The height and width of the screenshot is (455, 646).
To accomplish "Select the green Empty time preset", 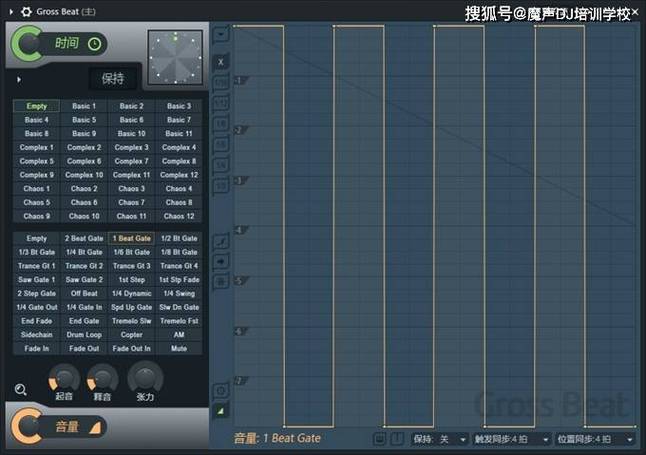I will pos(37,106).
